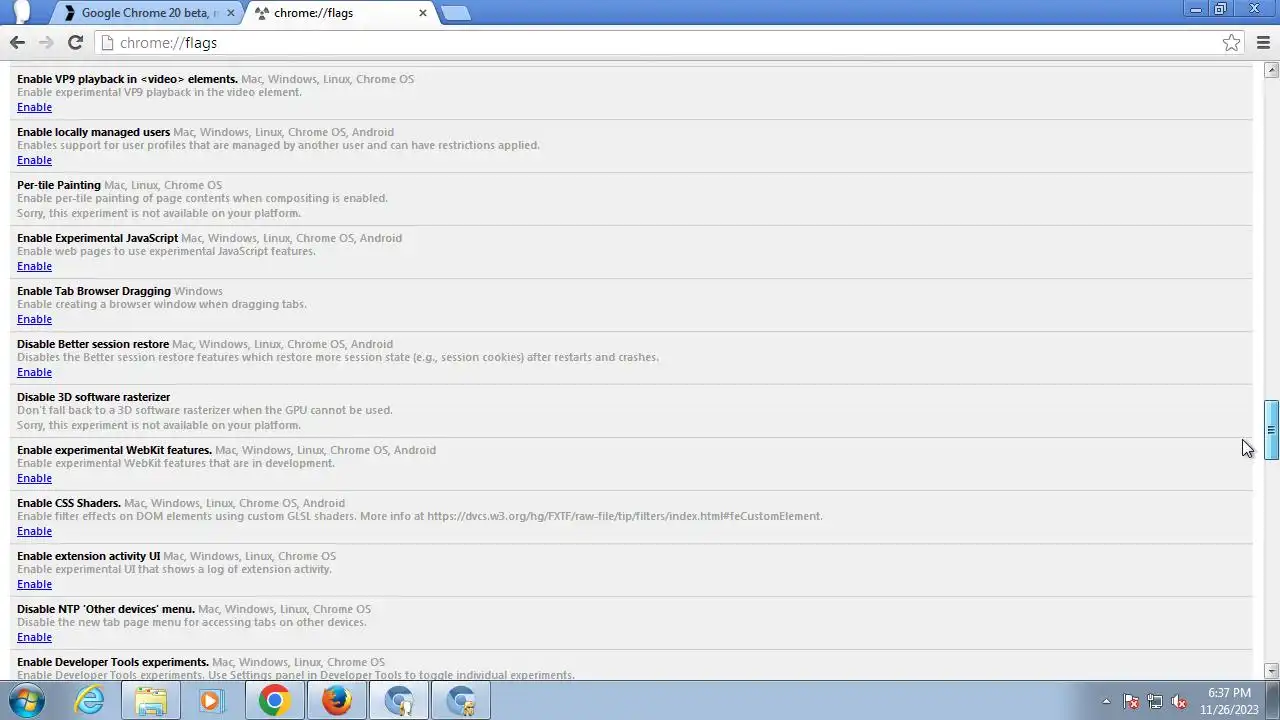Enable experimental WebKit features flag

click(34, 478)
